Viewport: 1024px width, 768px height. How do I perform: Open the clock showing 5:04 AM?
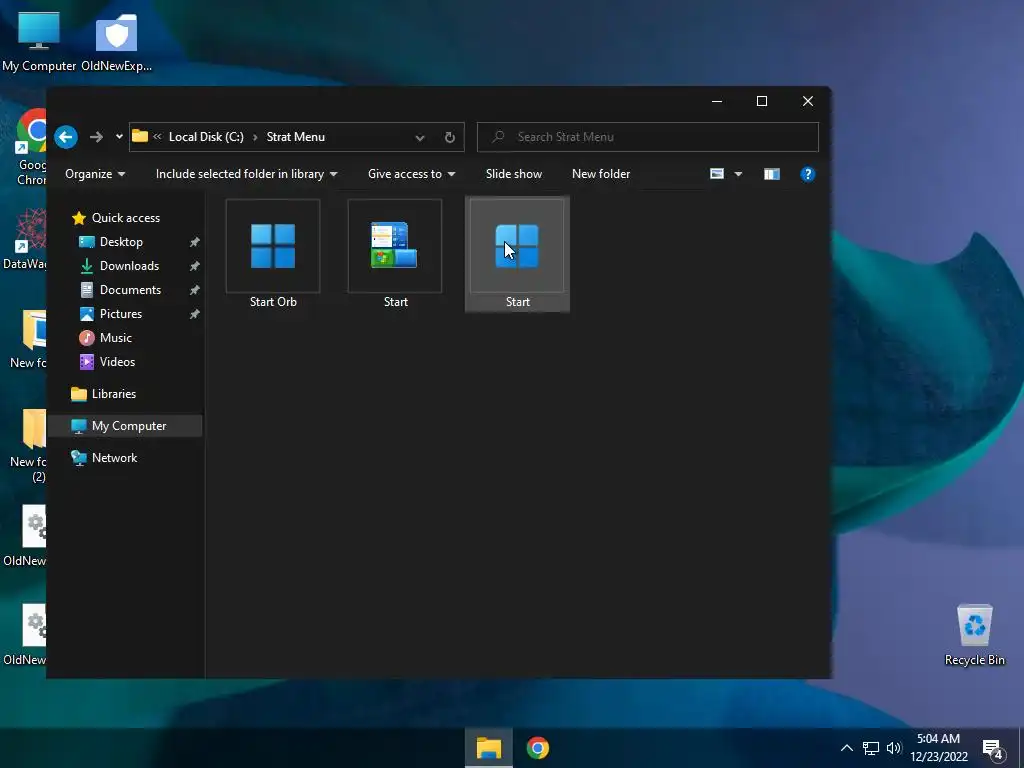coord(938,748)
